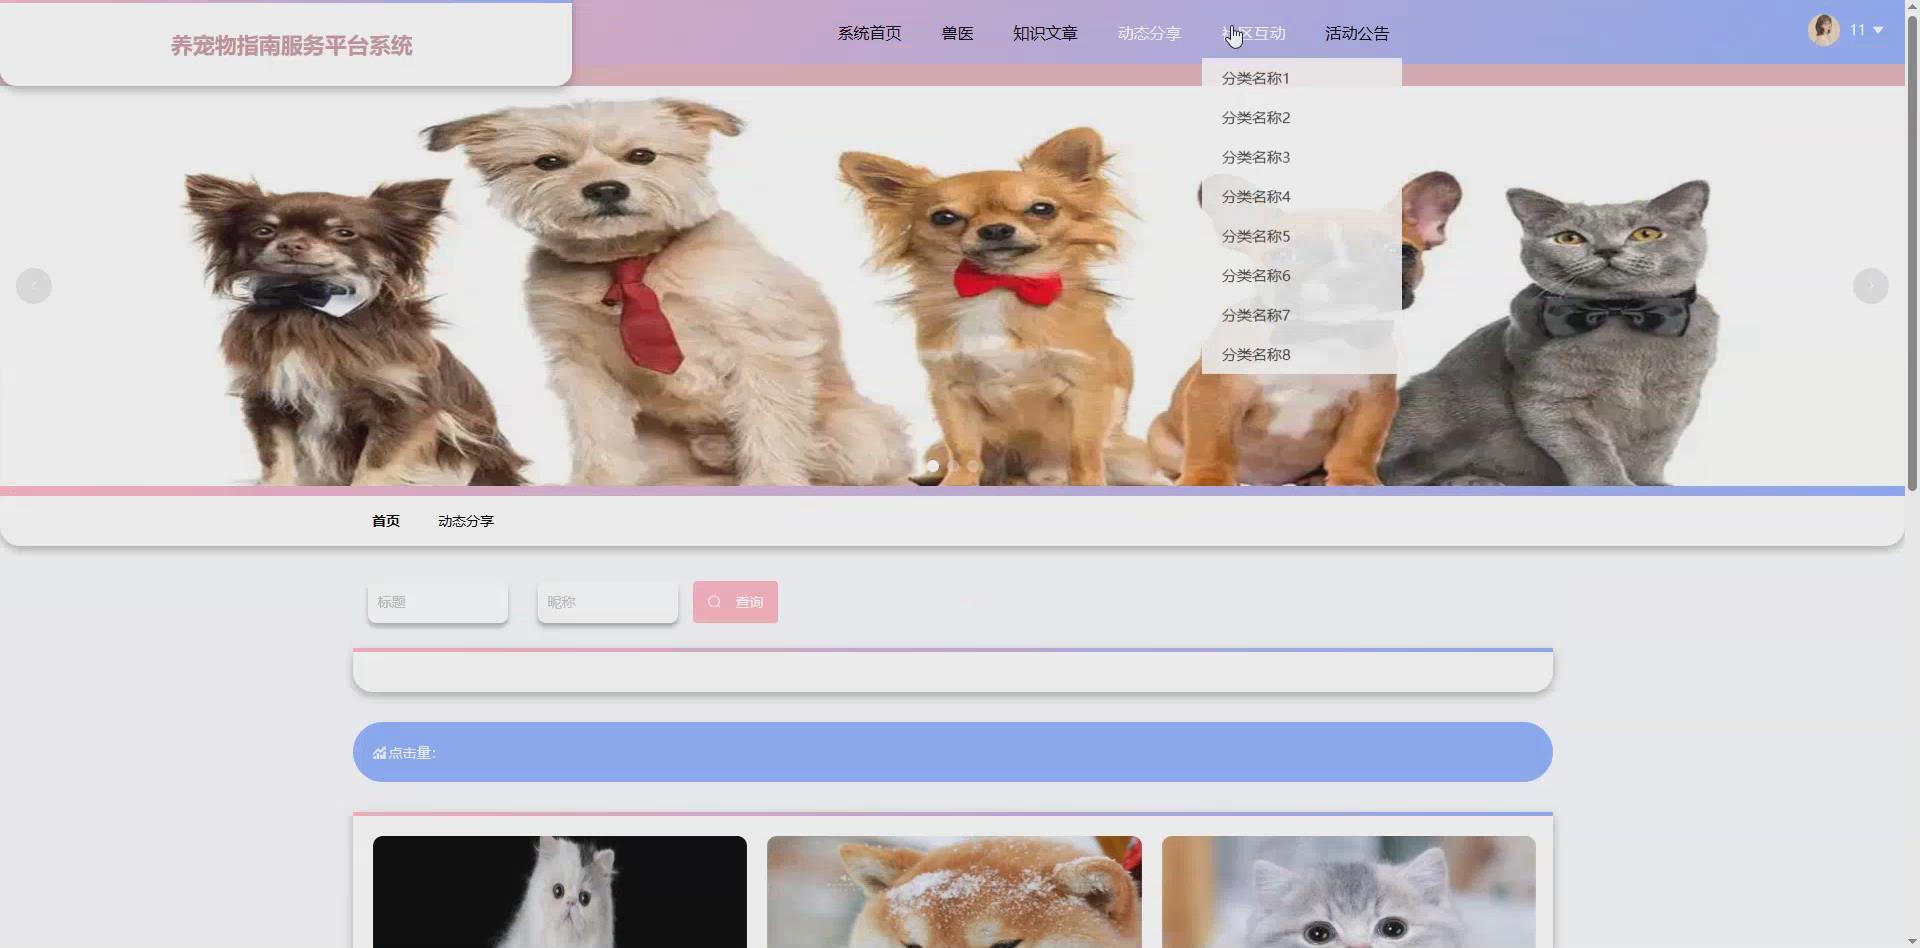Select 分类名称3 from the open dropdown

tap(1255, 156)
